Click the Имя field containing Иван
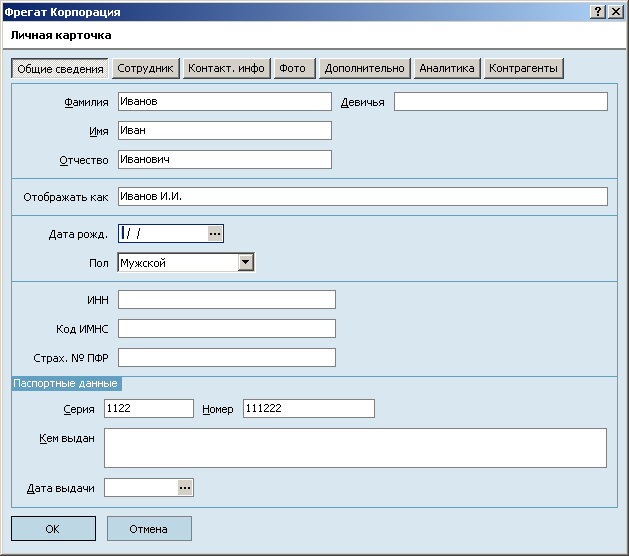629x556 pixels. (225, 130)
